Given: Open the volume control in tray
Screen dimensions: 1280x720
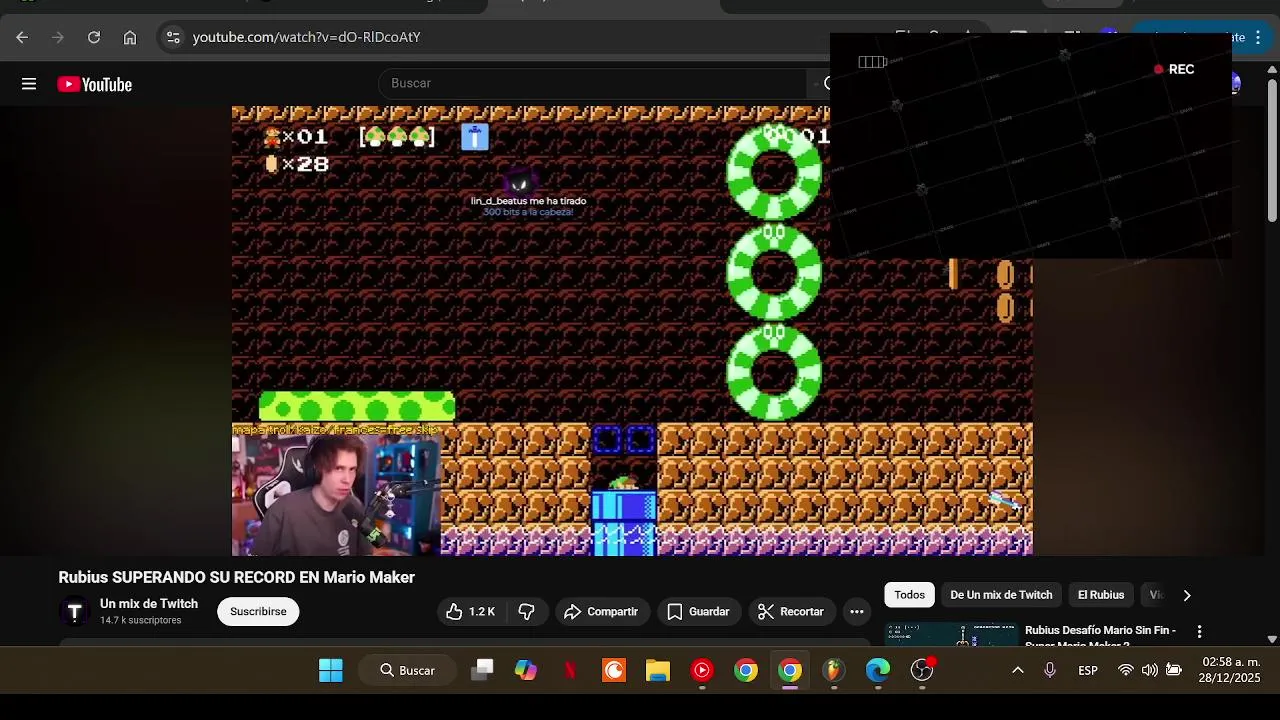Looking at the screenshot, I should 1150,670.
